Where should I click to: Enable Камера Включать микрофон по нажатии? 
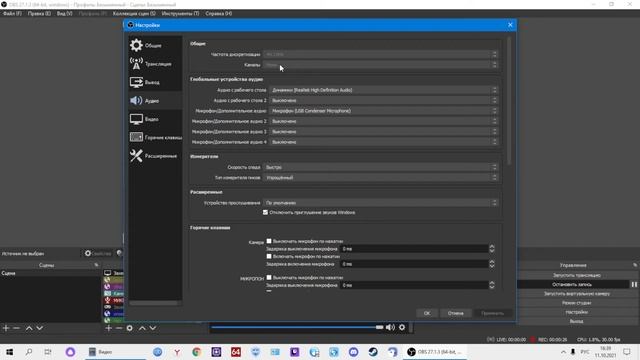(x=269, y=256)
